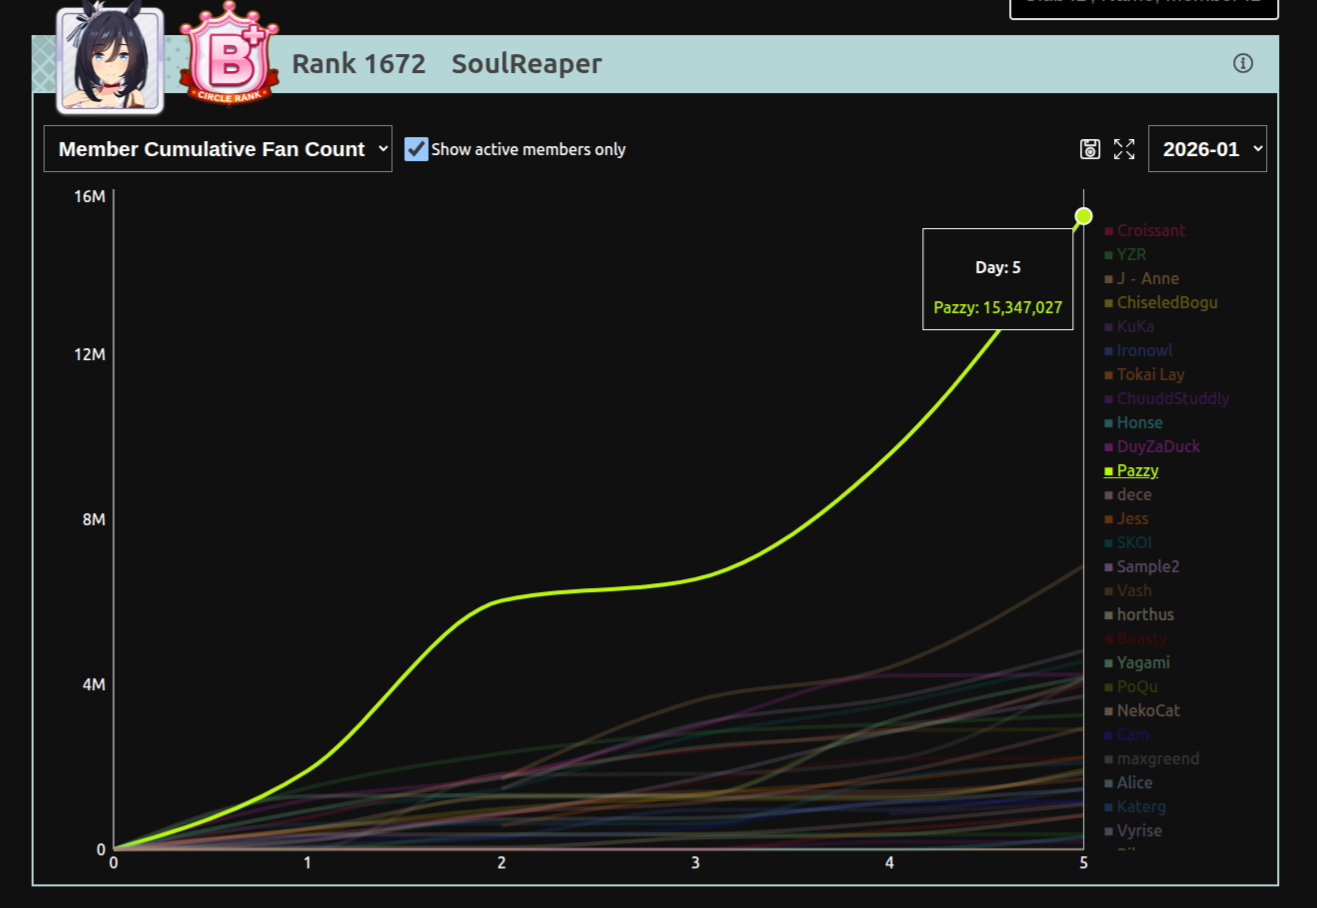Click the 4M y-axis label
Image resolution: width=1317 pixels, height=908 pixels.
[93, 684]
